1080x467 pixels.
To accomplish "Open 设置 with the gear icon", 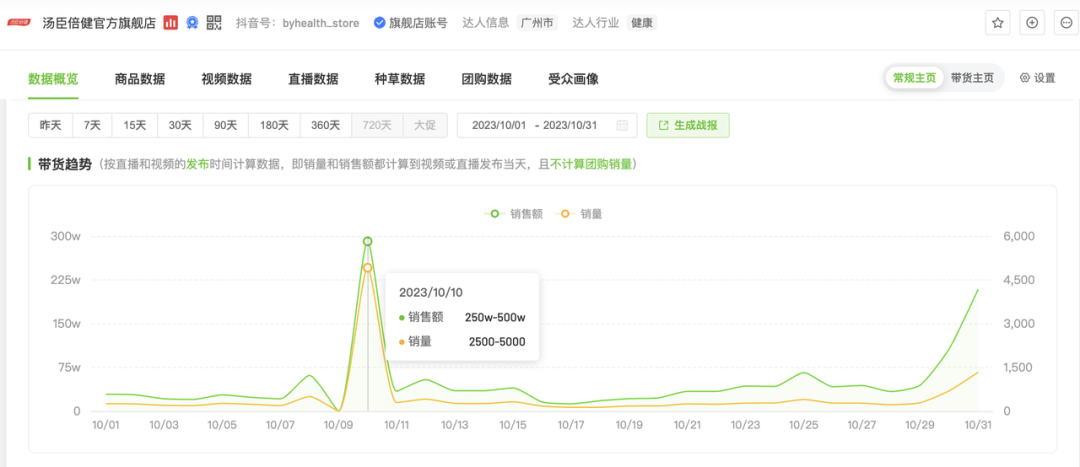I will pos(1037,78).
